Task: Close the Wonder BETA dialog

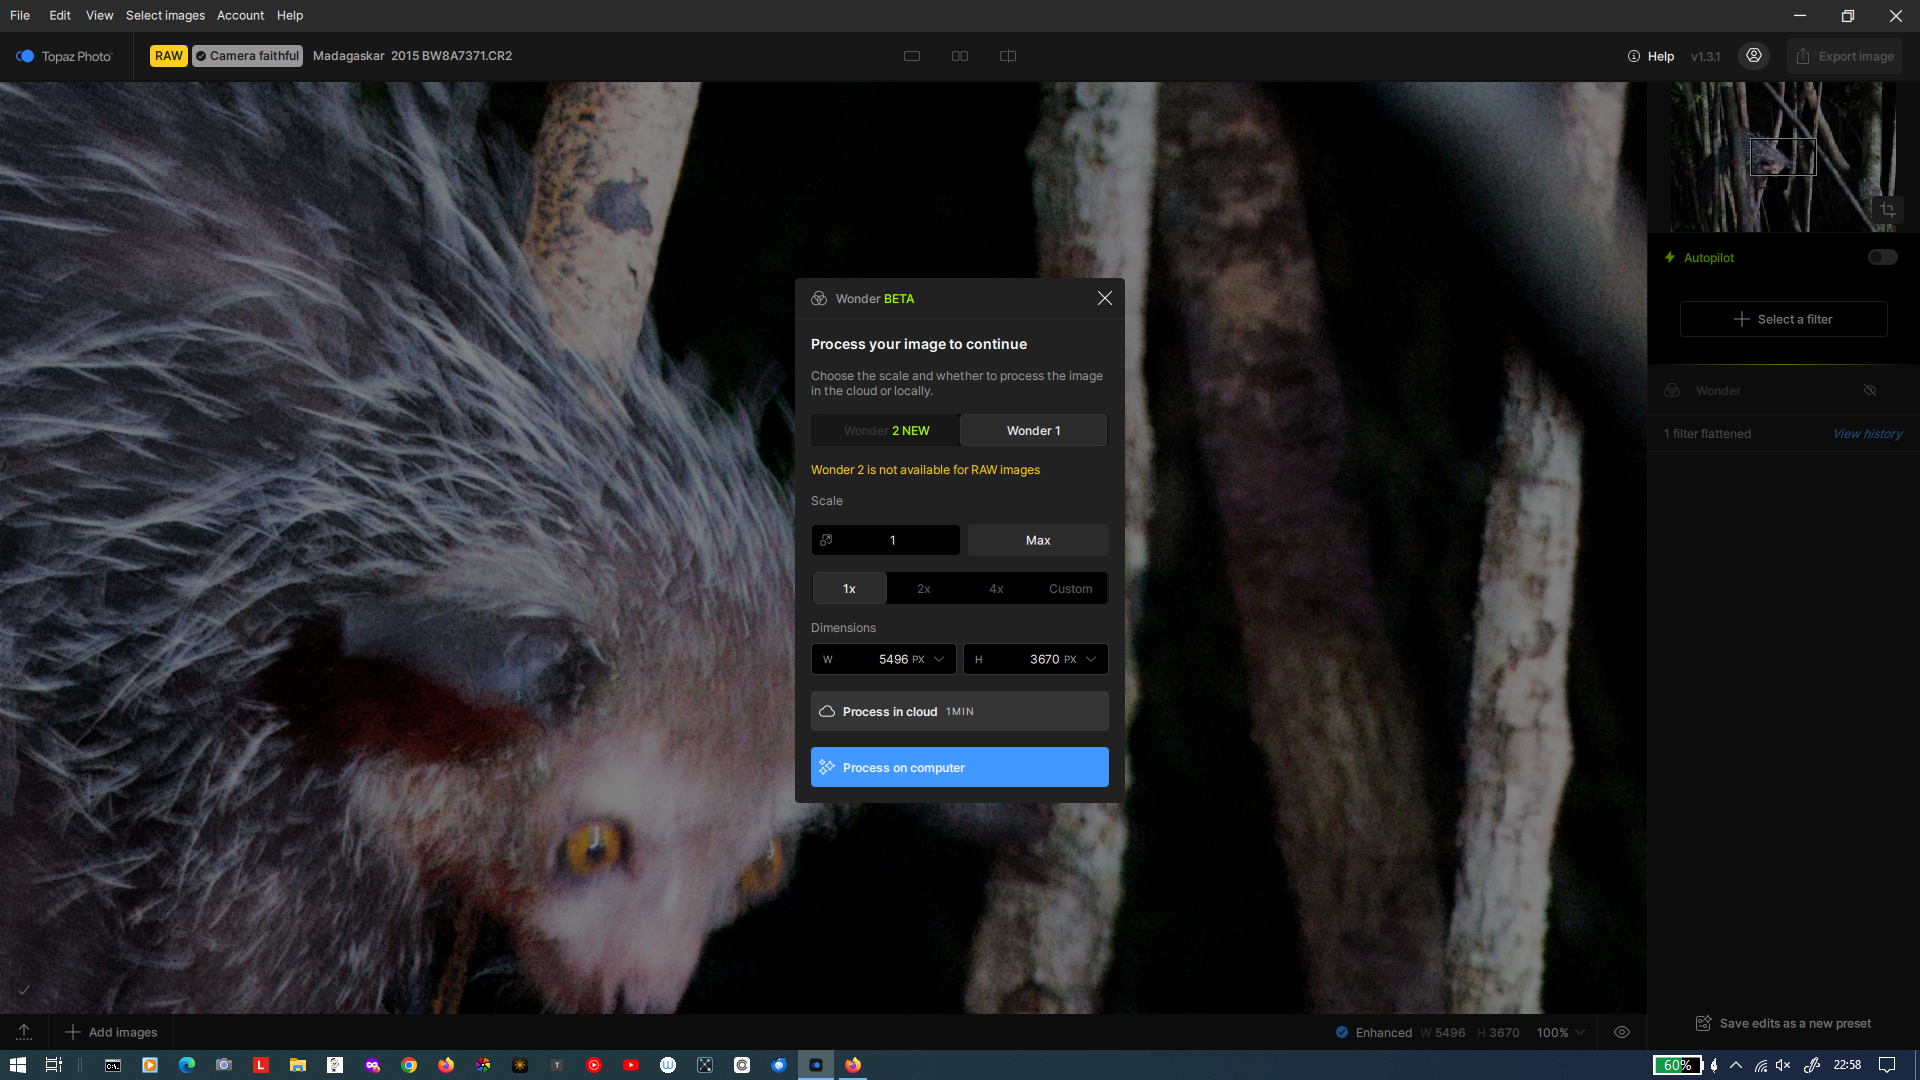Action: [x=1104, y=298]
